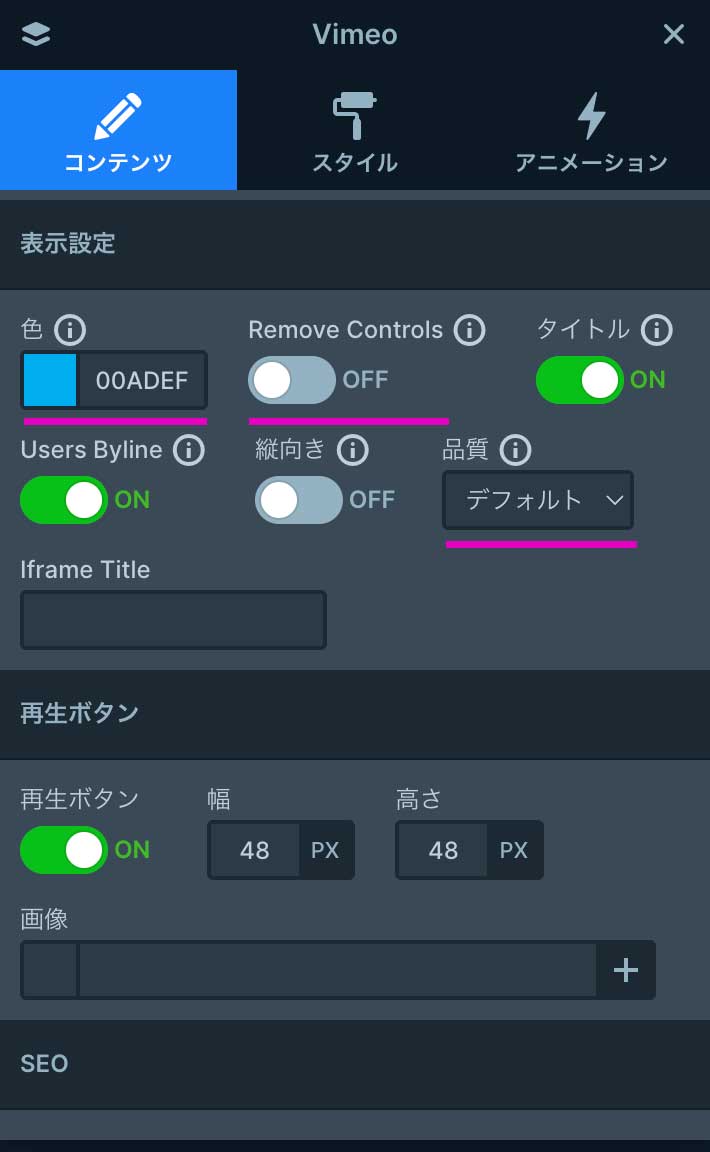This screenshot has height=1152, width=710.
Task: Disable the Users Byline toggle
Action: tap(64, 500)
